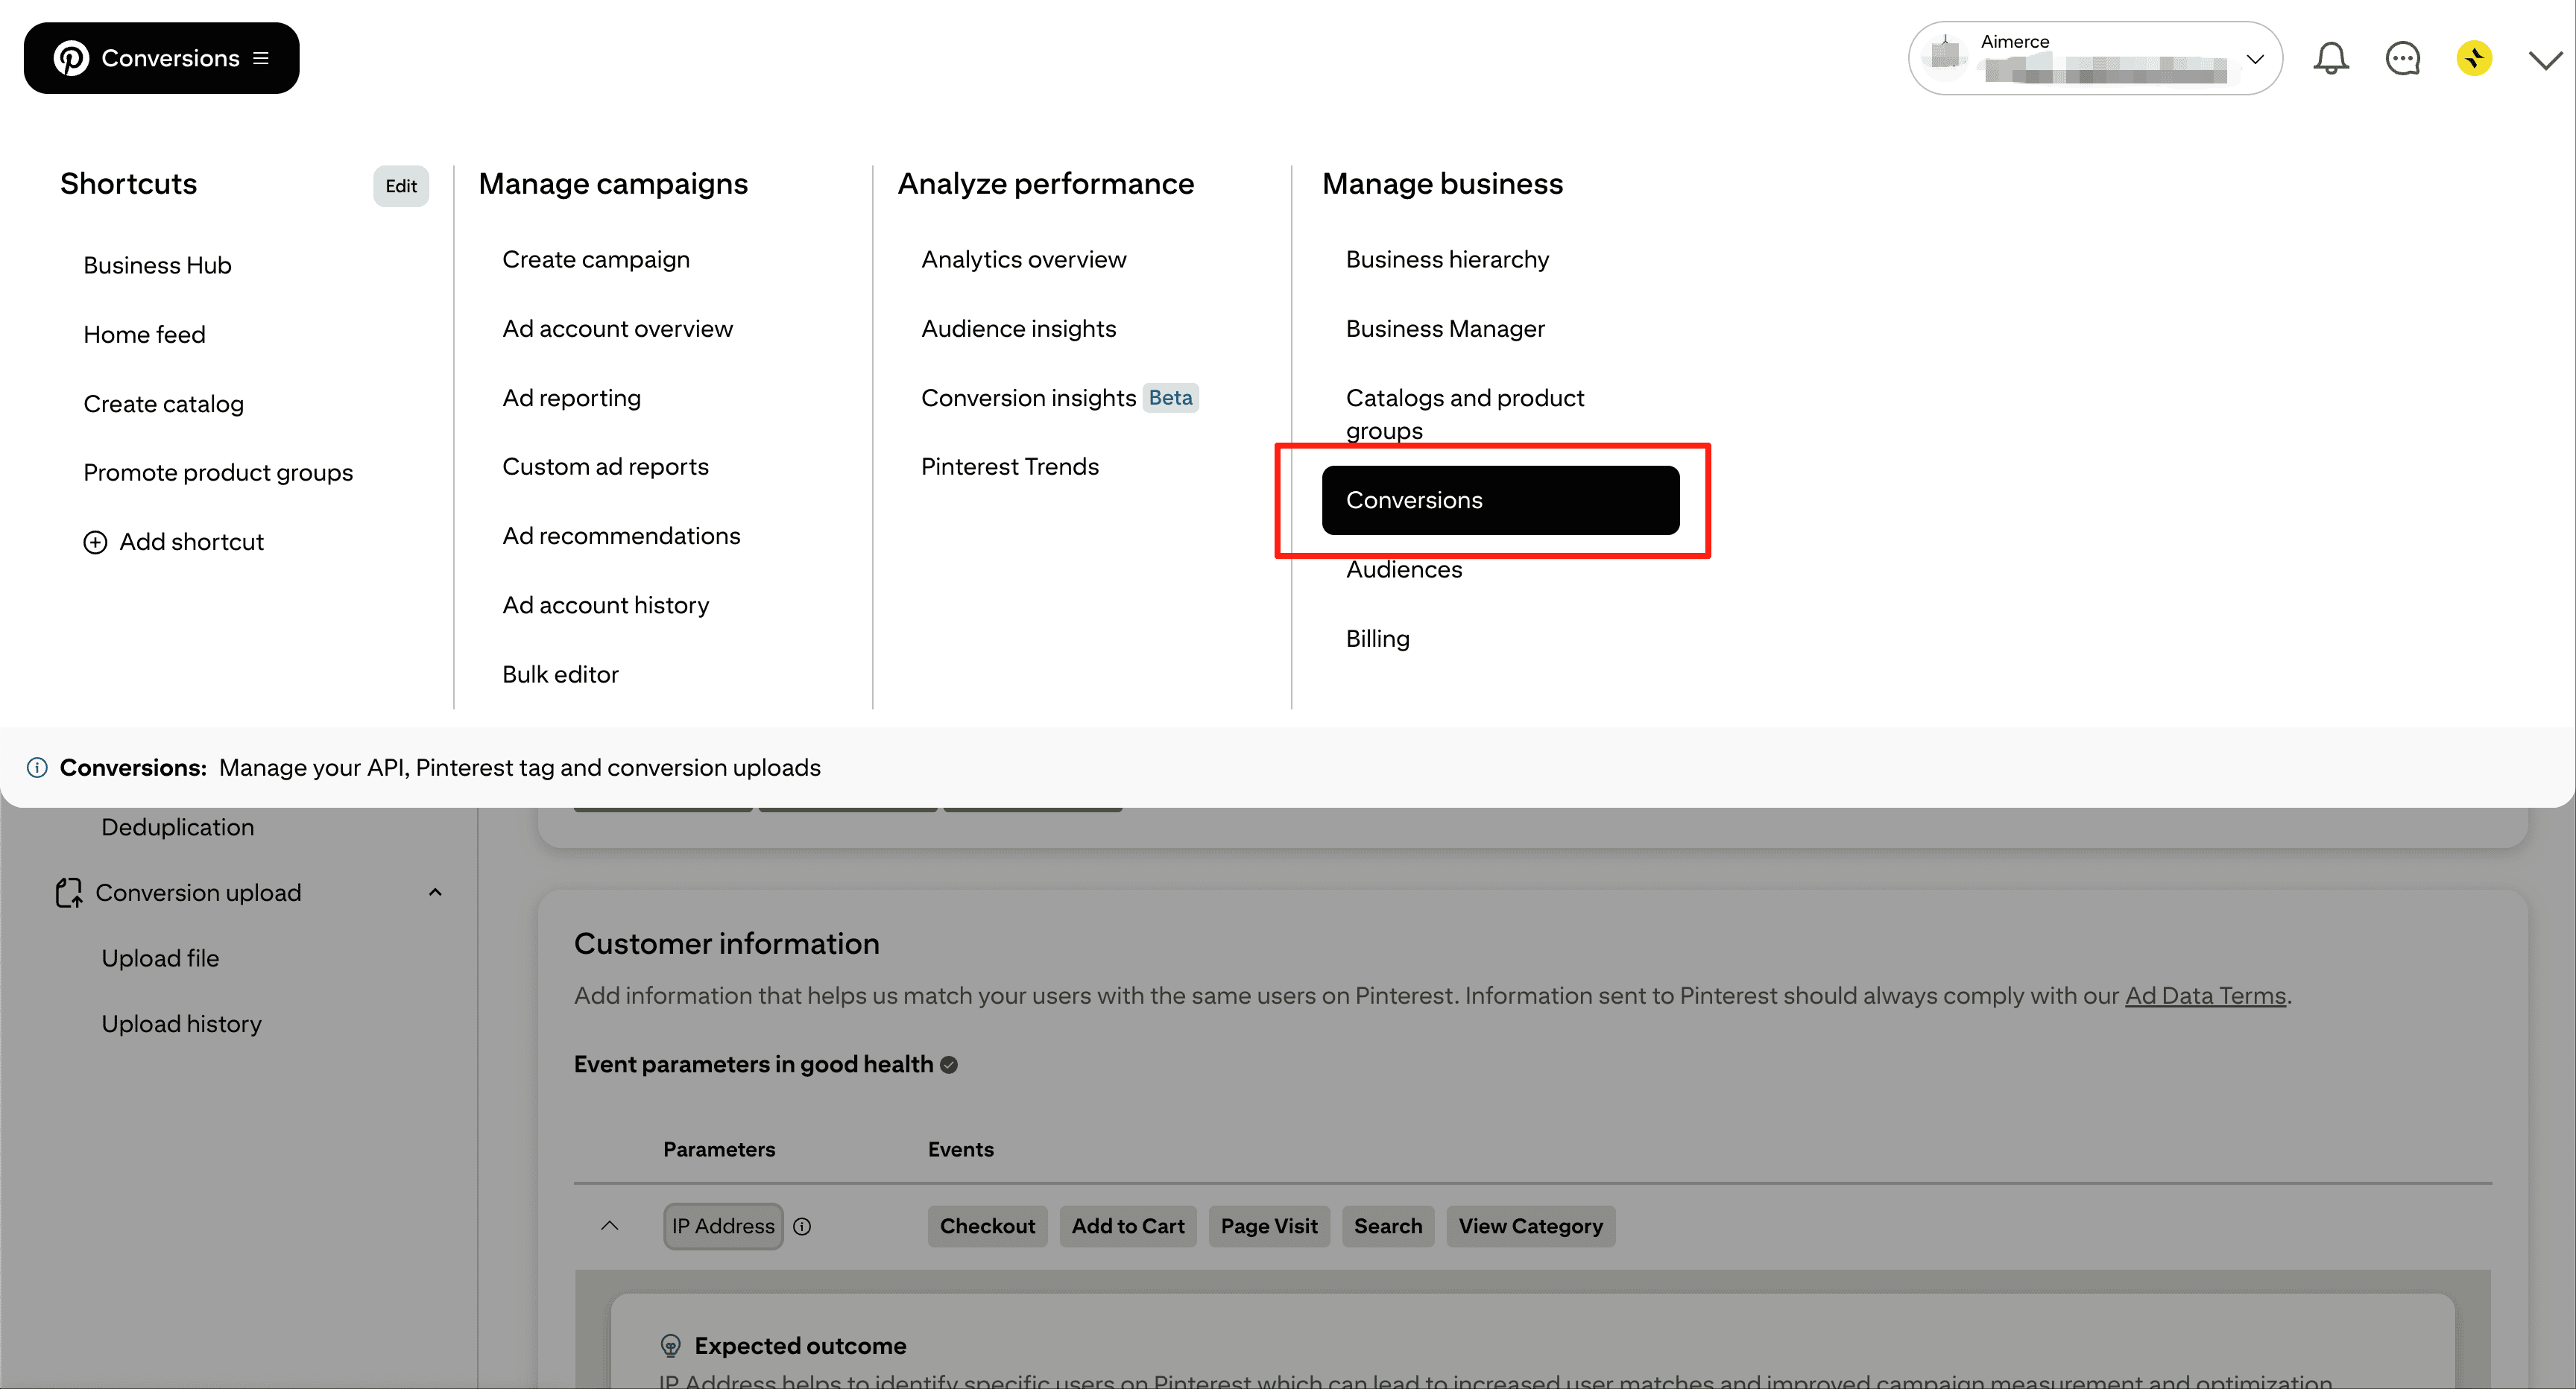Open the Ad Data Terms link
2576x1389 pixels.
pos(2205,995)
